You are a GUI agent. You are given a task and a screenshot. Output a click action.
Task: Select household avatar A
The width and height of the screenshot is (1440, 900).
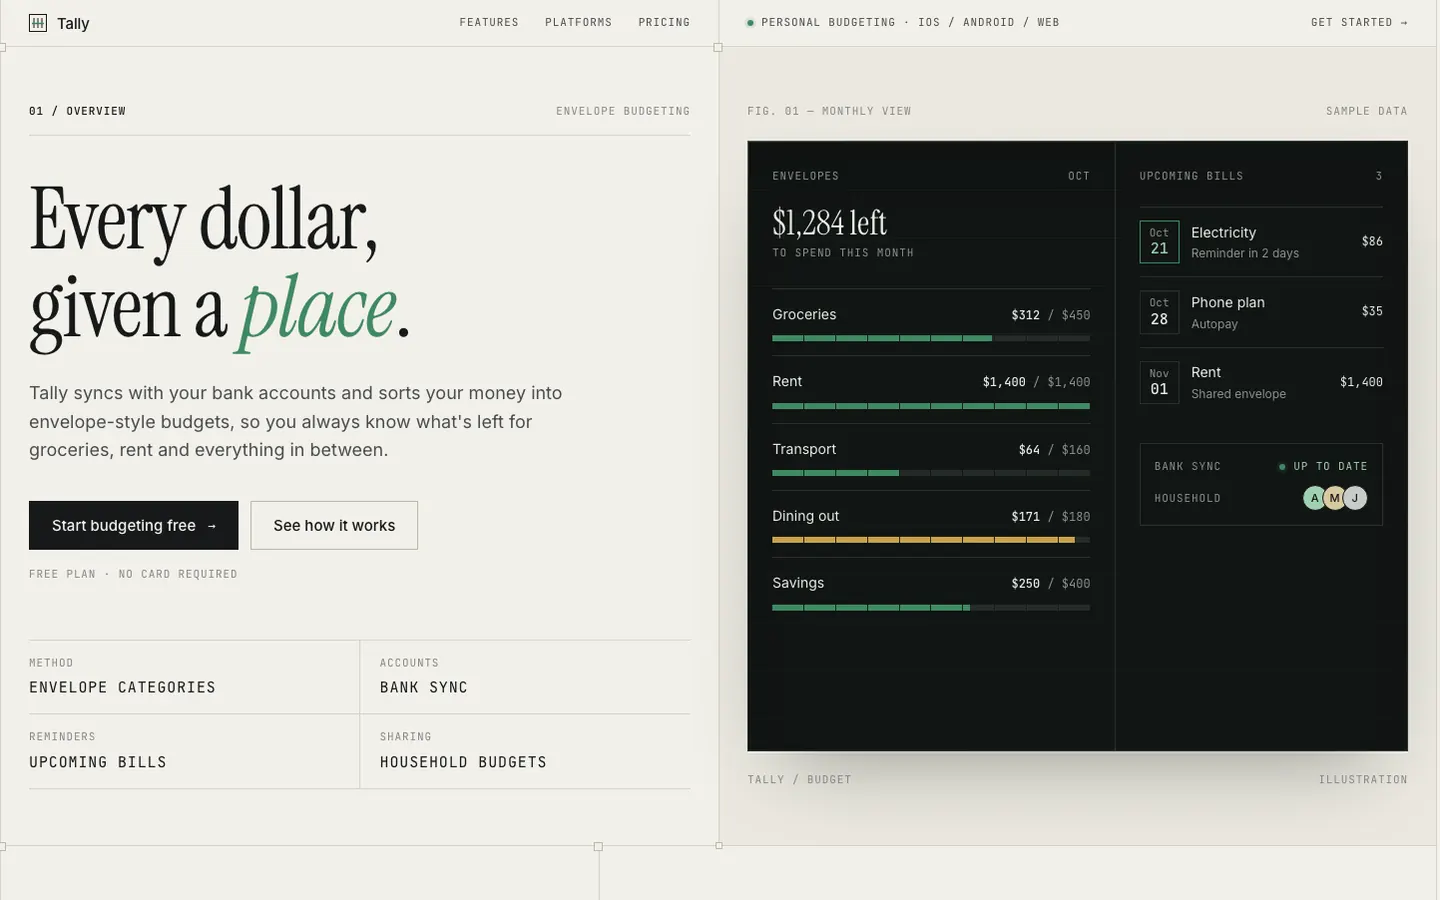pyautogui.click(x=1315, y=498)
